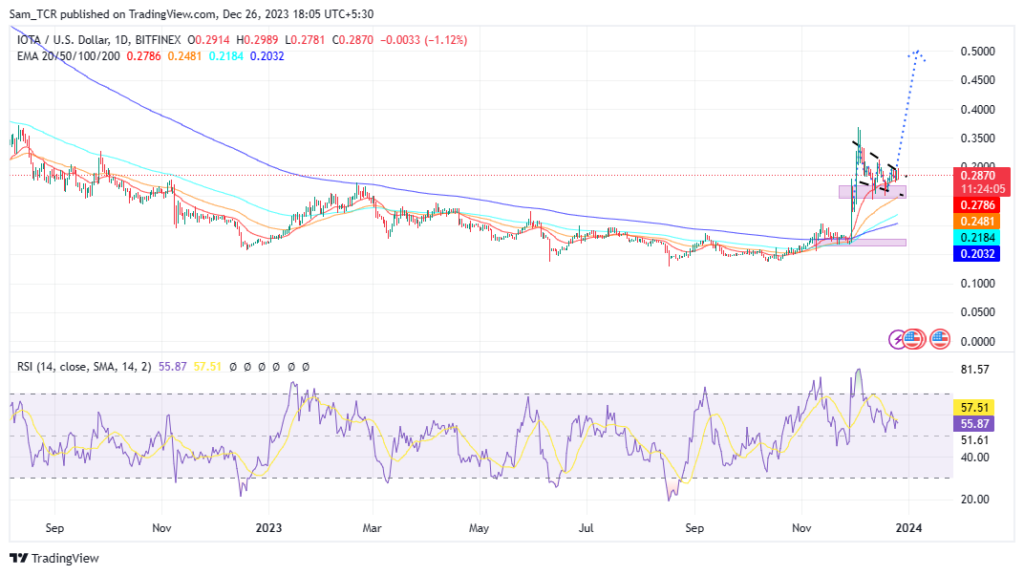Click the dark blue 0.2032 EMA label on the price axis
This screenshot has height=575, width=1024.
pos(977,254)
